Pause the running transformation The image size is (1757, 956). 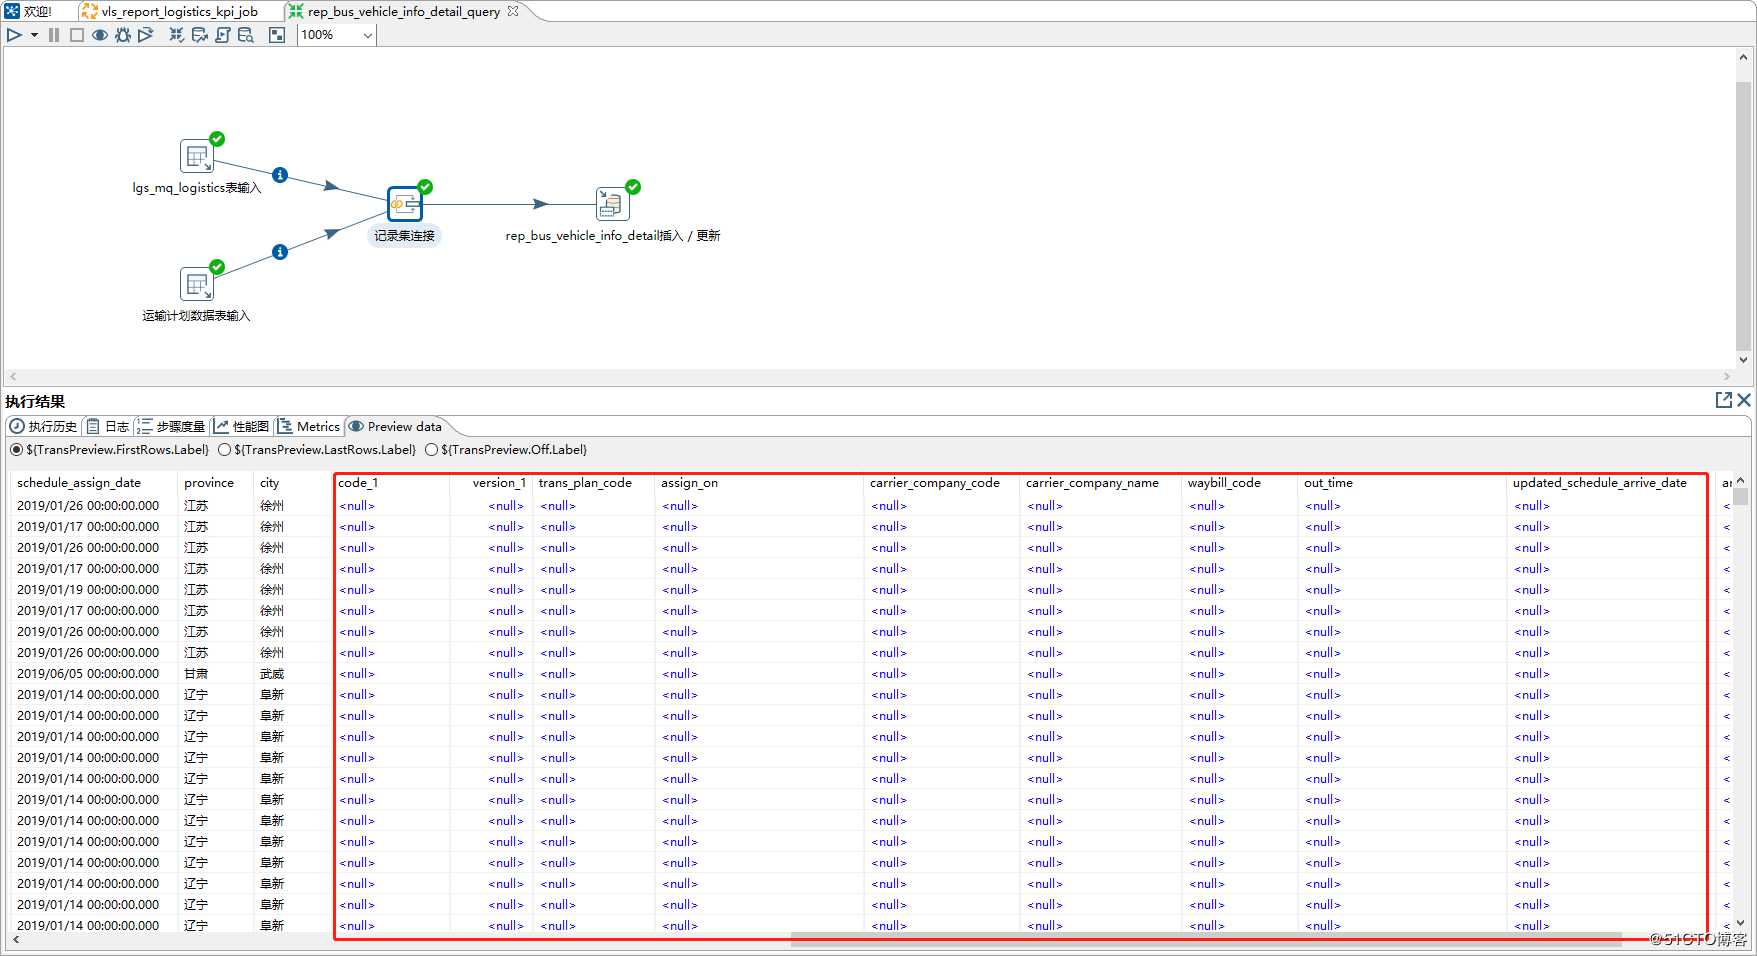click(54, 35)
